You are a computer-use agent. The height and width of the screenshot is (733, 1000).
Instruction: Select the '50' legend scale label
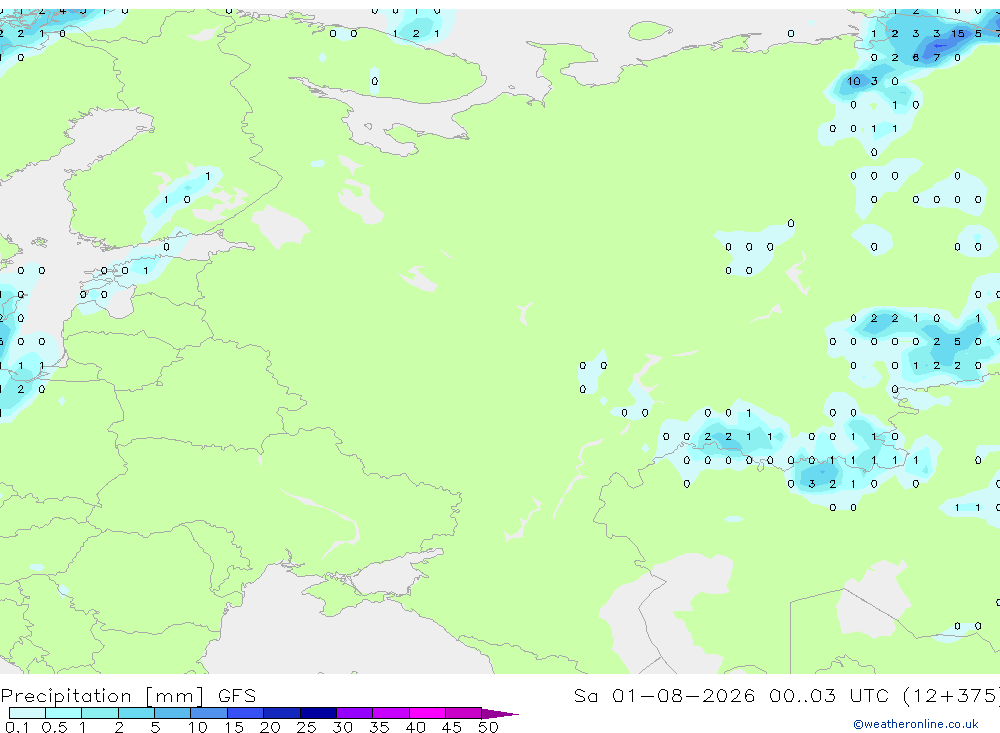pos(488,727)
